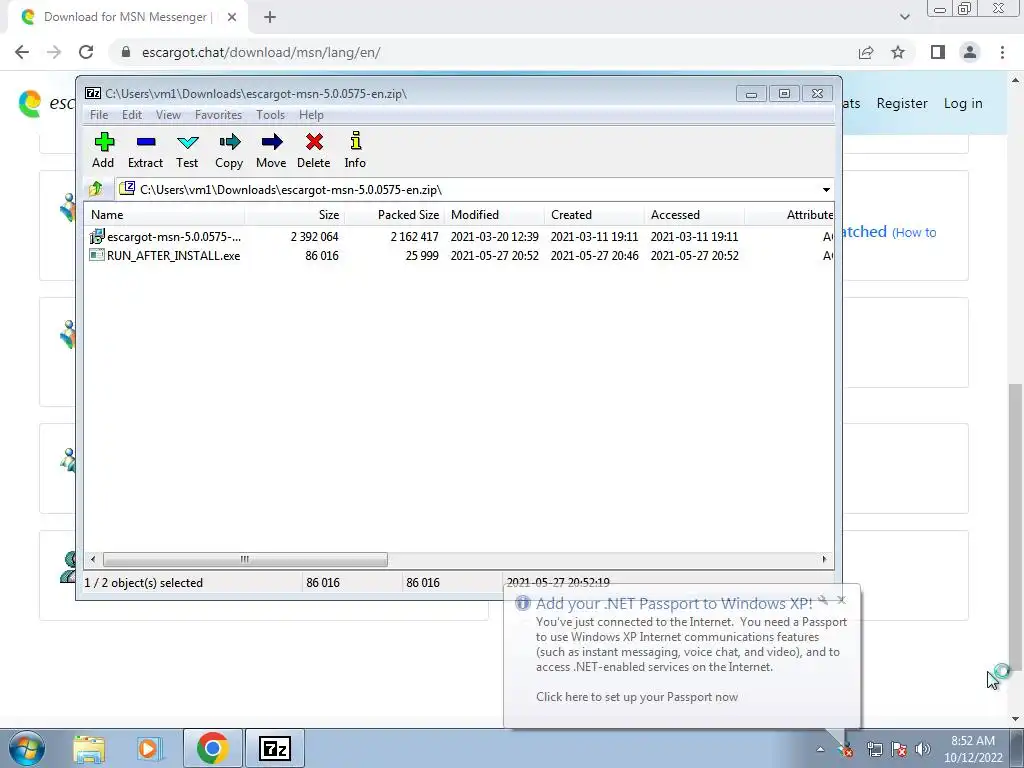
Task: Open Chrome side panel icon
Action: point(938,52)
